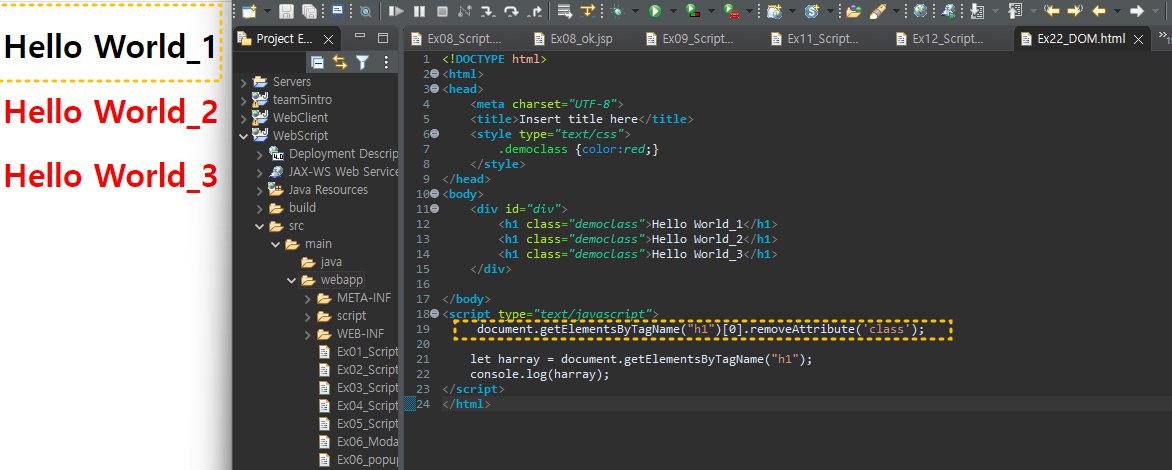Collapse the head tag fold on line 3

tap(435, 89)
